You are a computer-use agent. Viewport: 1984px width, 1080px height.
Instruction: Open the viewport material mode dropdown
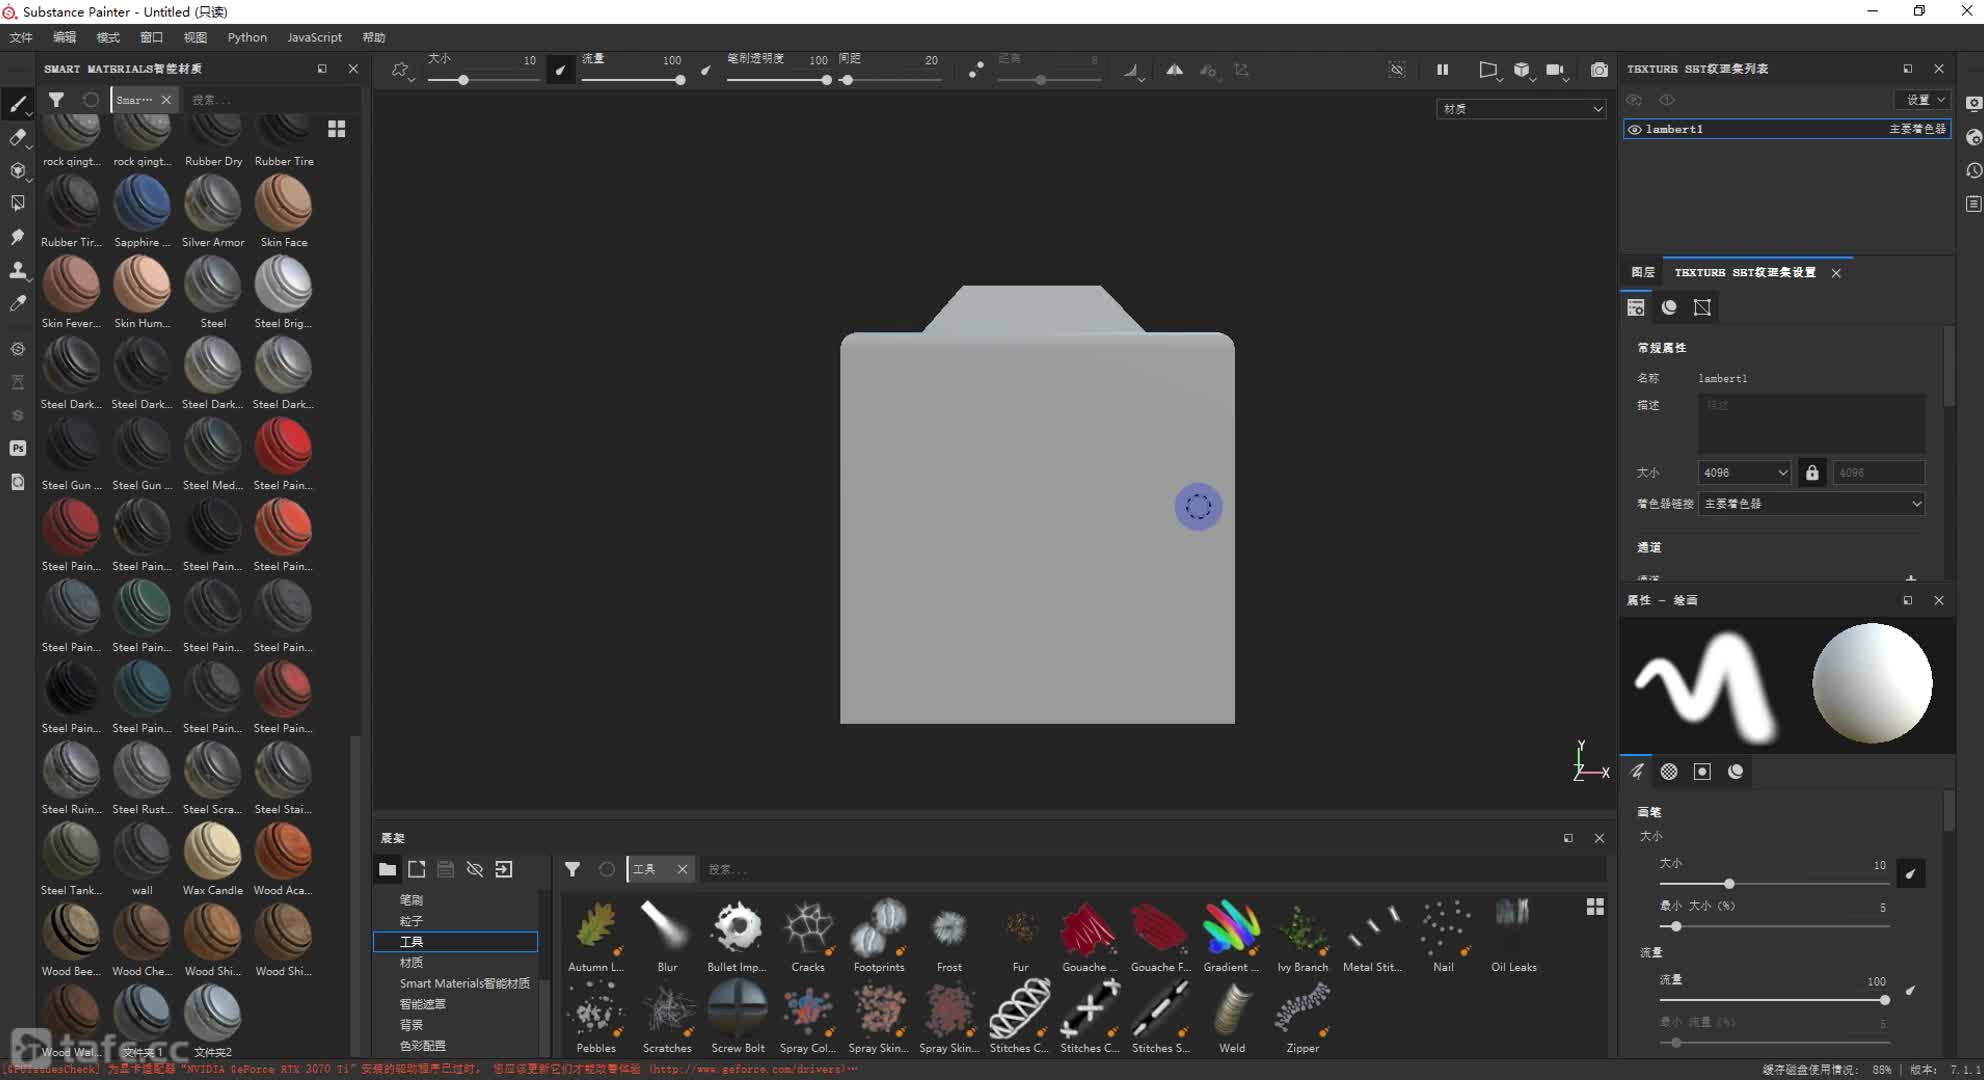(x=1521, y=109)
